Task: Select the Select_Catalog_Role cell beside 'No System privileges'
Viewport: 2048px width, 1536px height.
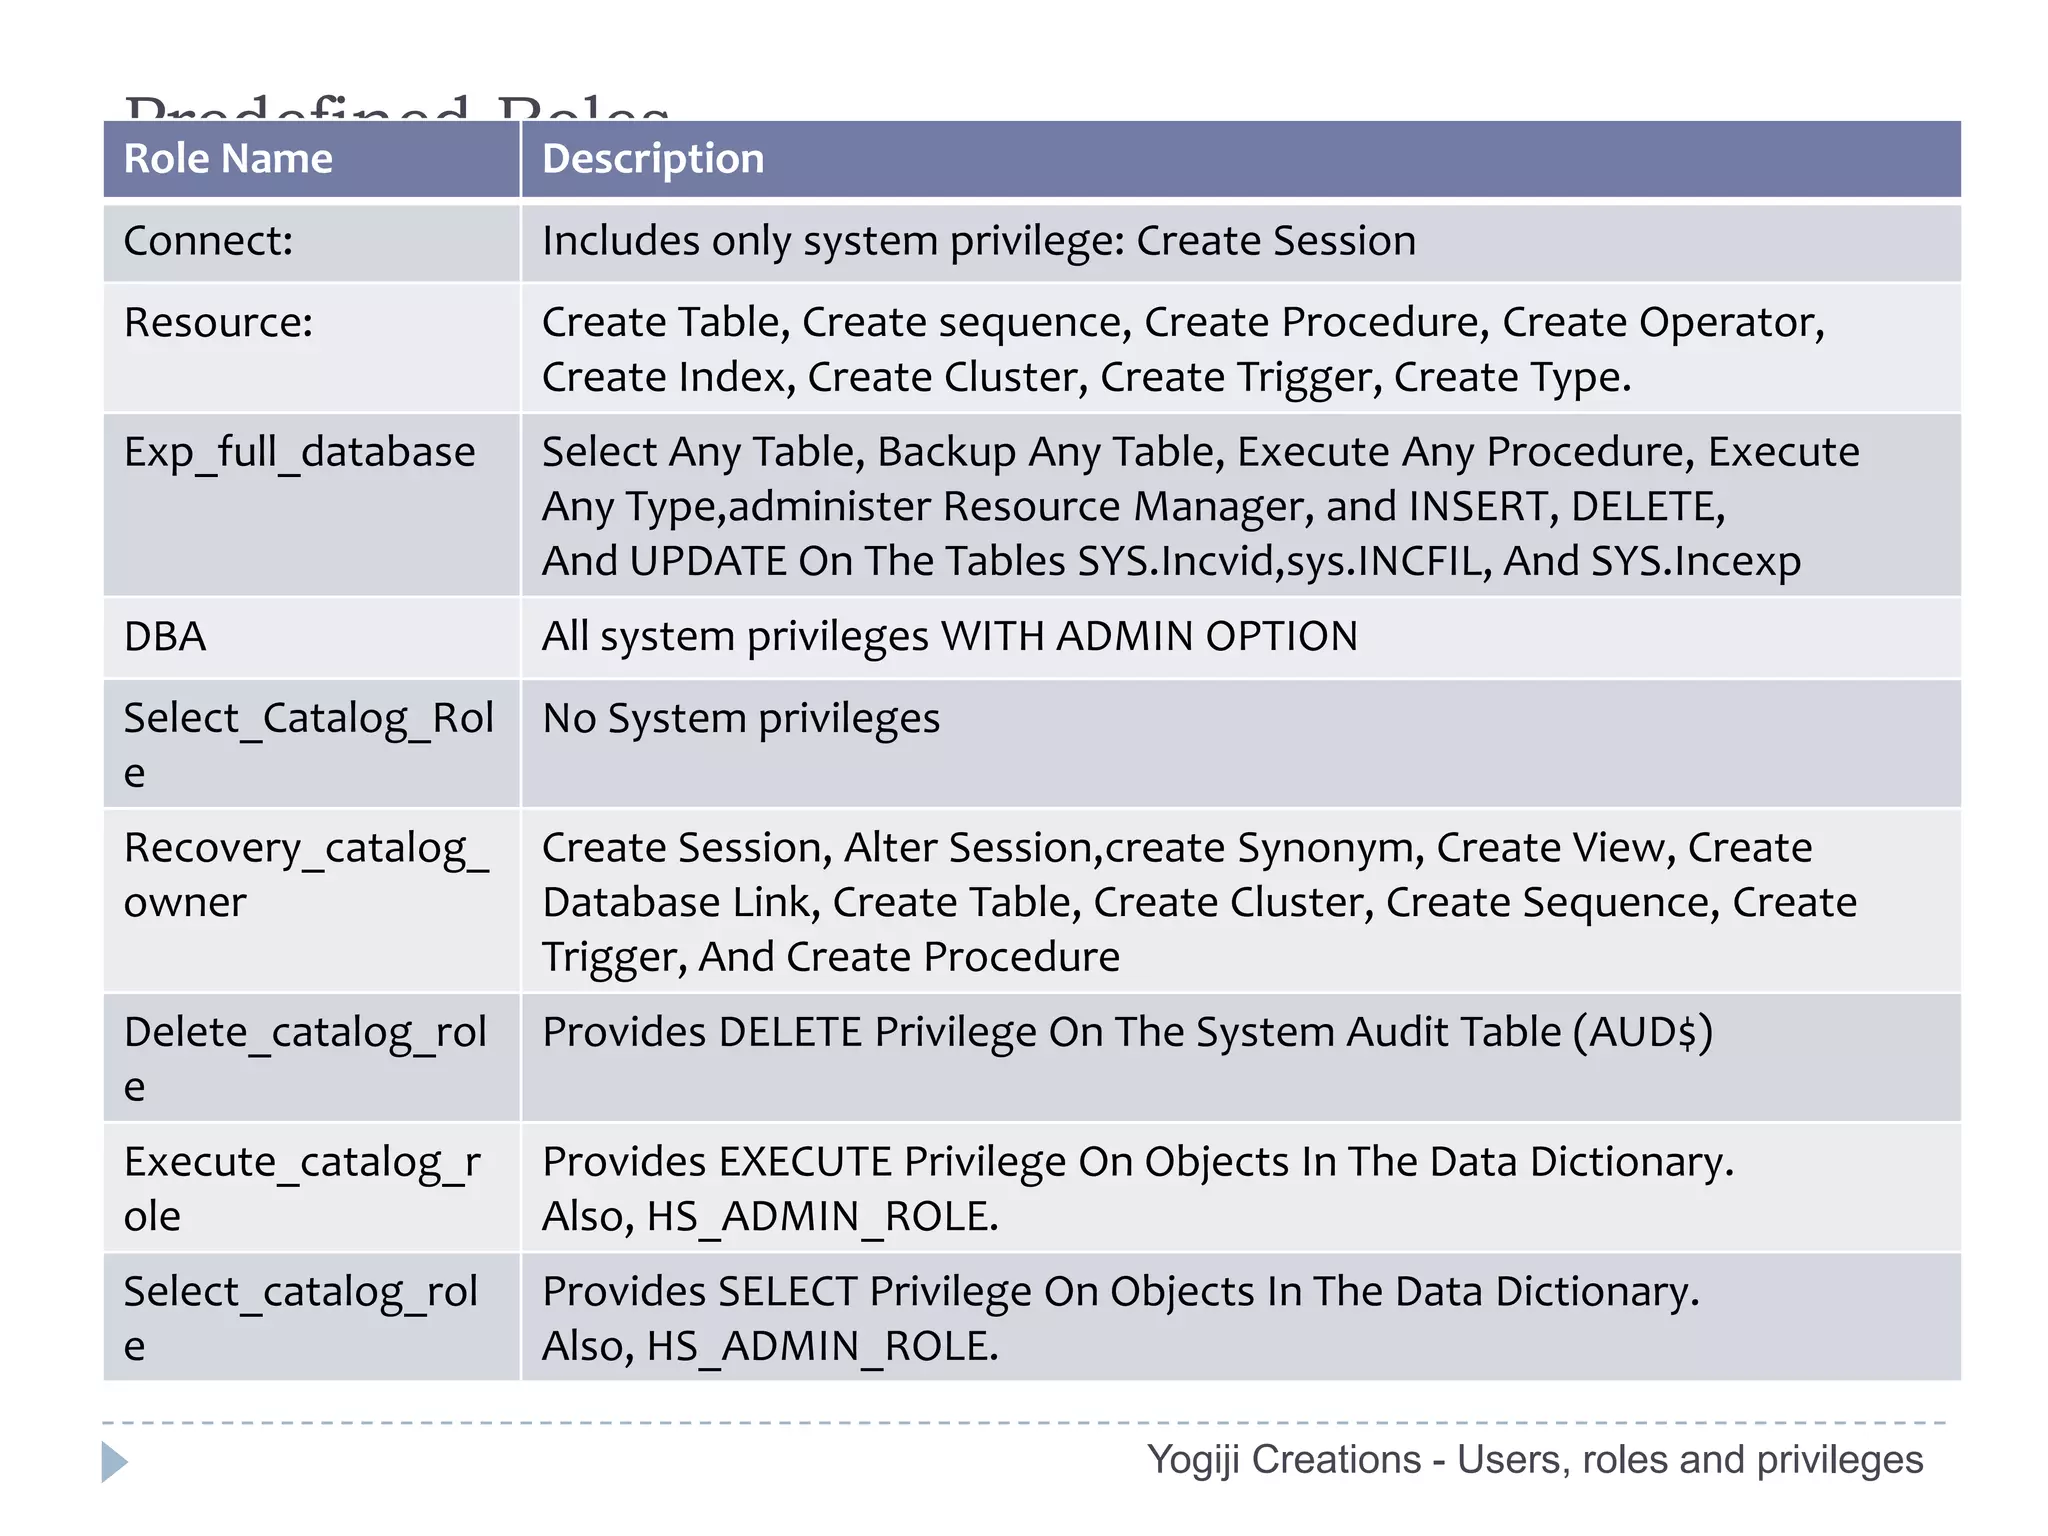Action: (x=311, y=744)
